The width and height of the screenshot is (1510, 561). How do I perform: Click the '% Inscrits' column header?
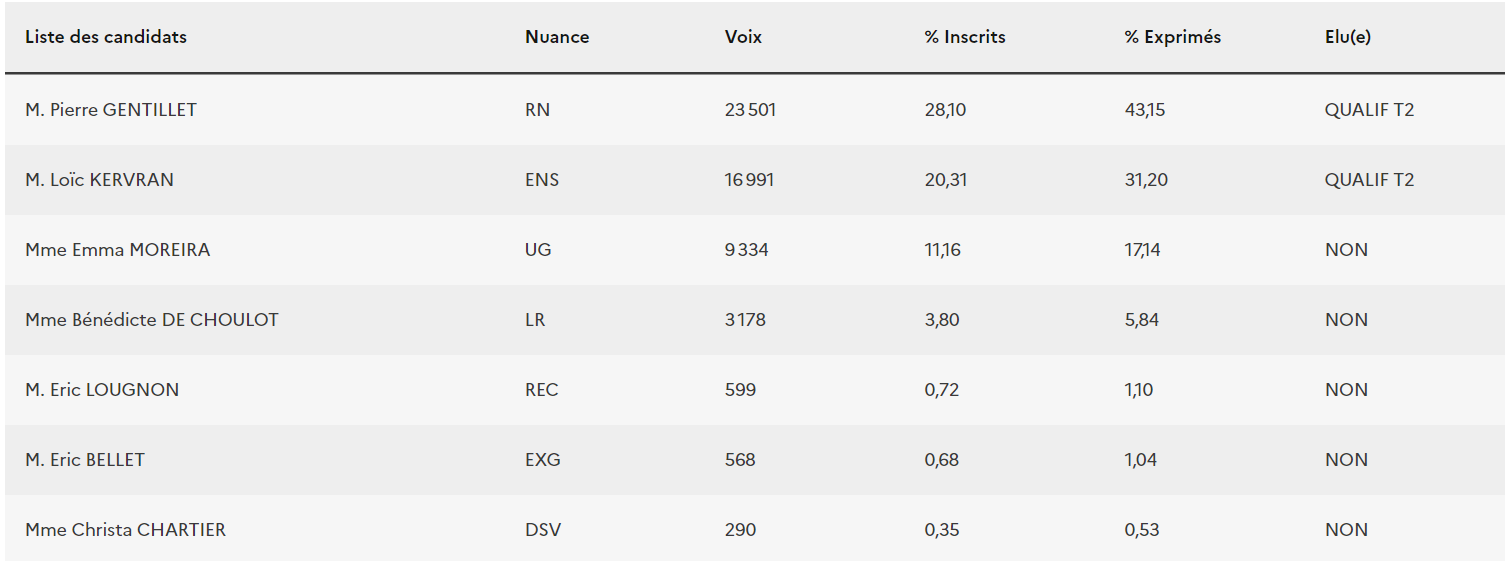coord(965,37)
